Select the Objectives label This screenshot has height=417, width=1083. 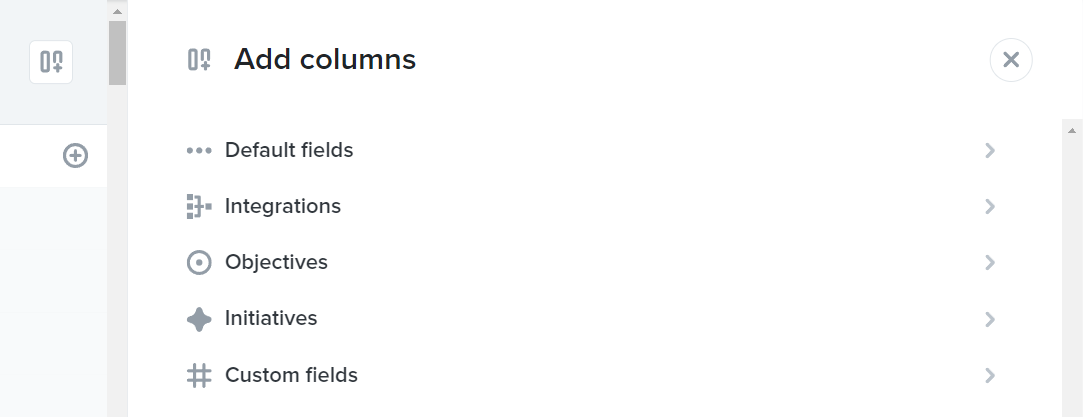click(x=276, y=262)
